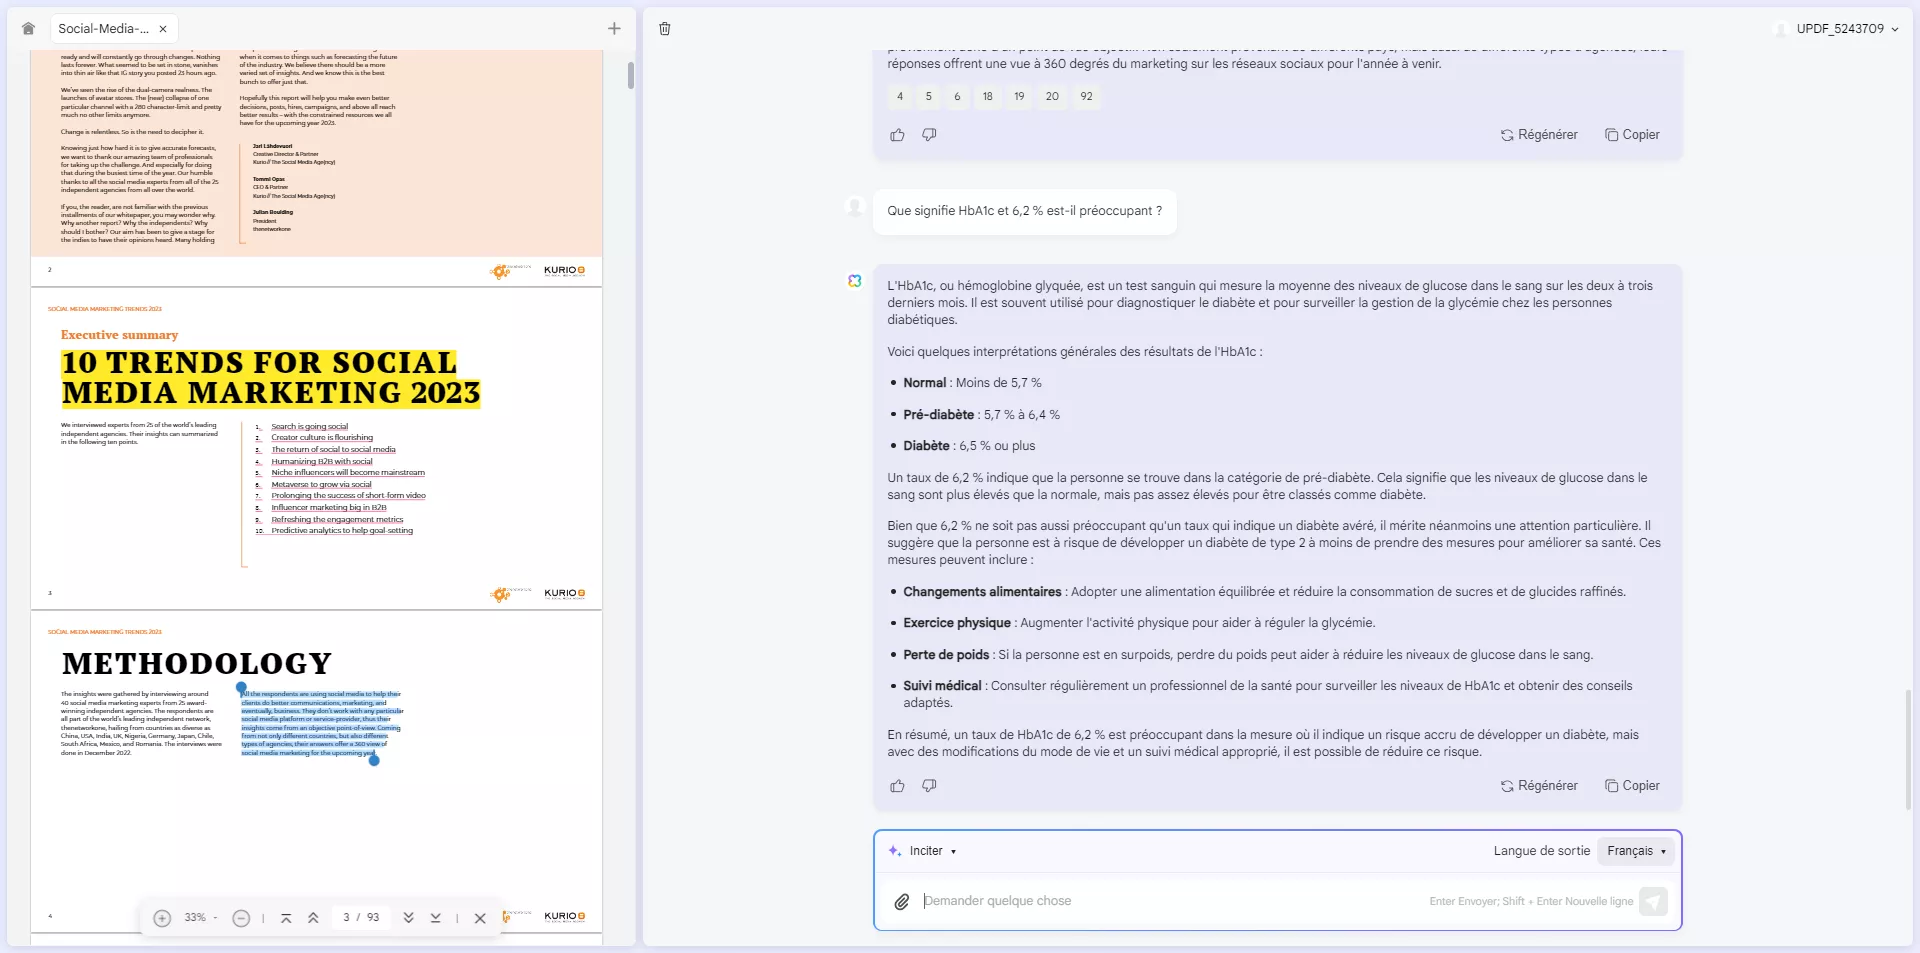Open 'Search is going social' link
The height and width of the screenshot is (953, 1920).
[310, 426]
